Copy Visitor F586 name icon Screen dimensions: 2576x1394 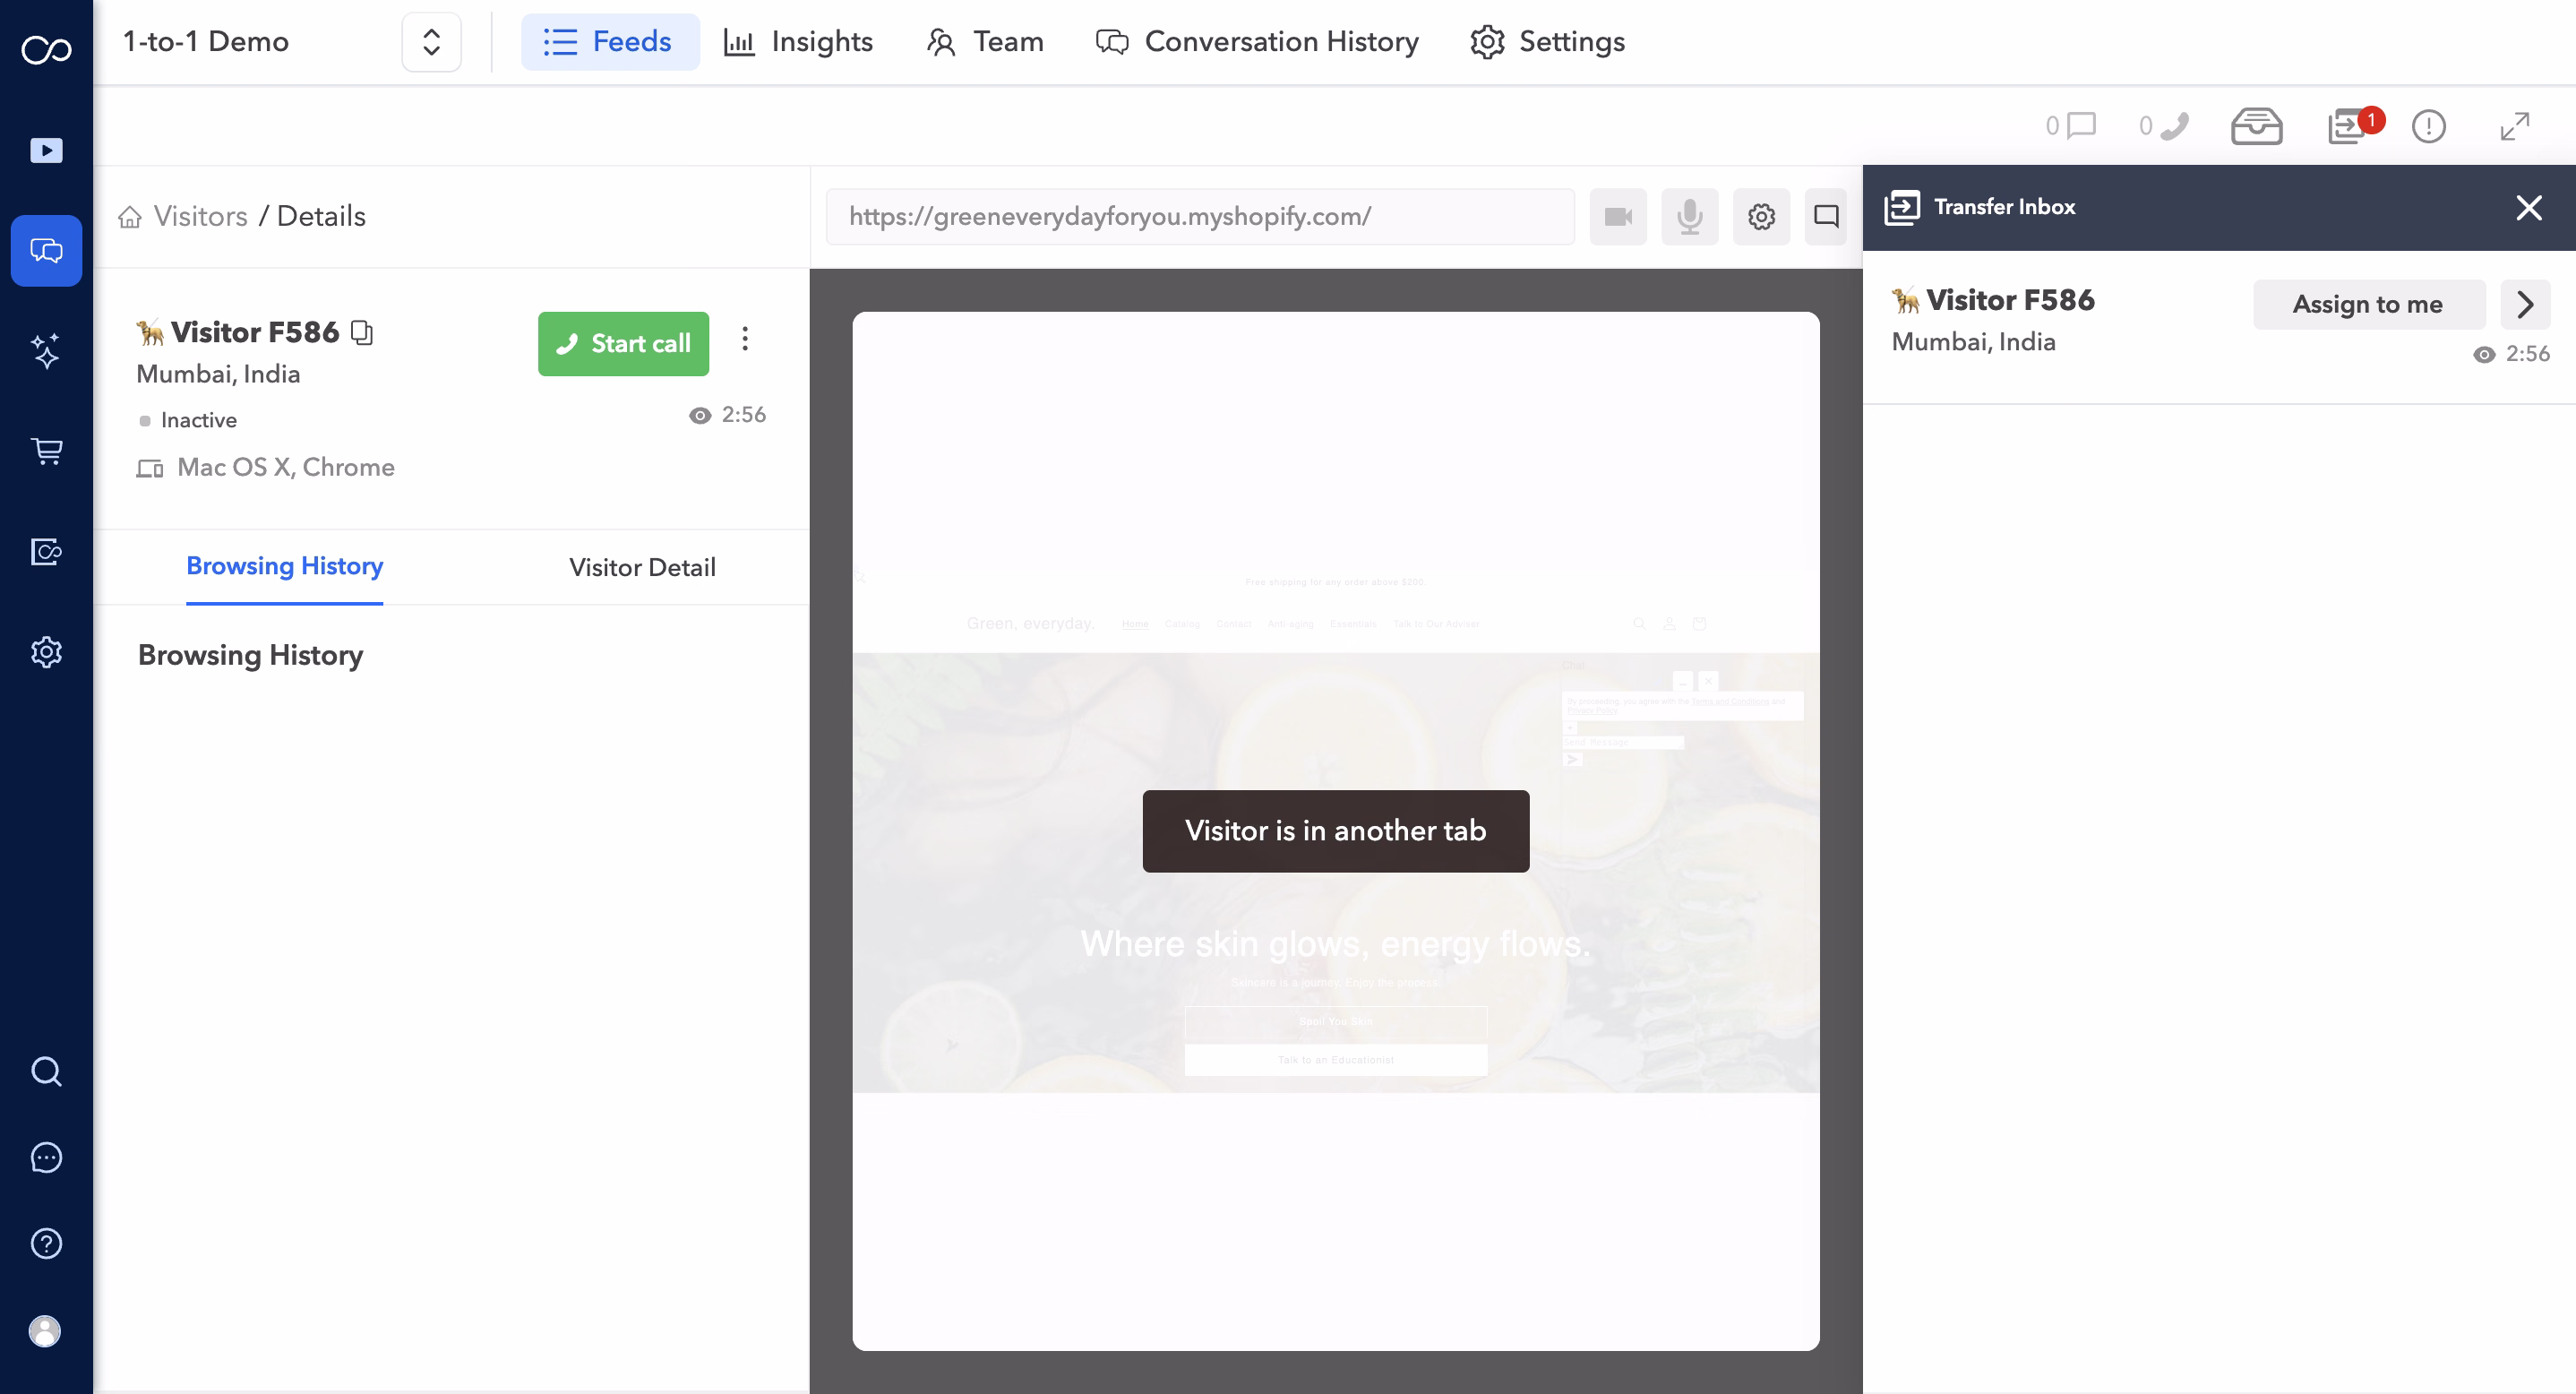point(362,332)
